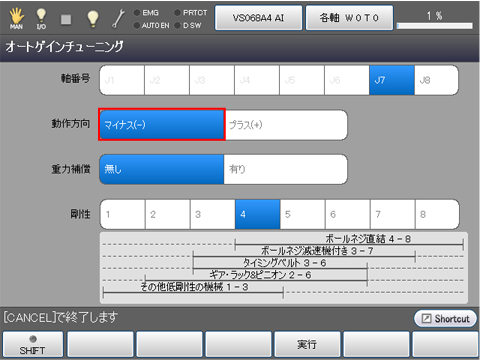Open the wrench settings icon
The height and width of the screenshot is (360, 480).
(x=118, y=18)
